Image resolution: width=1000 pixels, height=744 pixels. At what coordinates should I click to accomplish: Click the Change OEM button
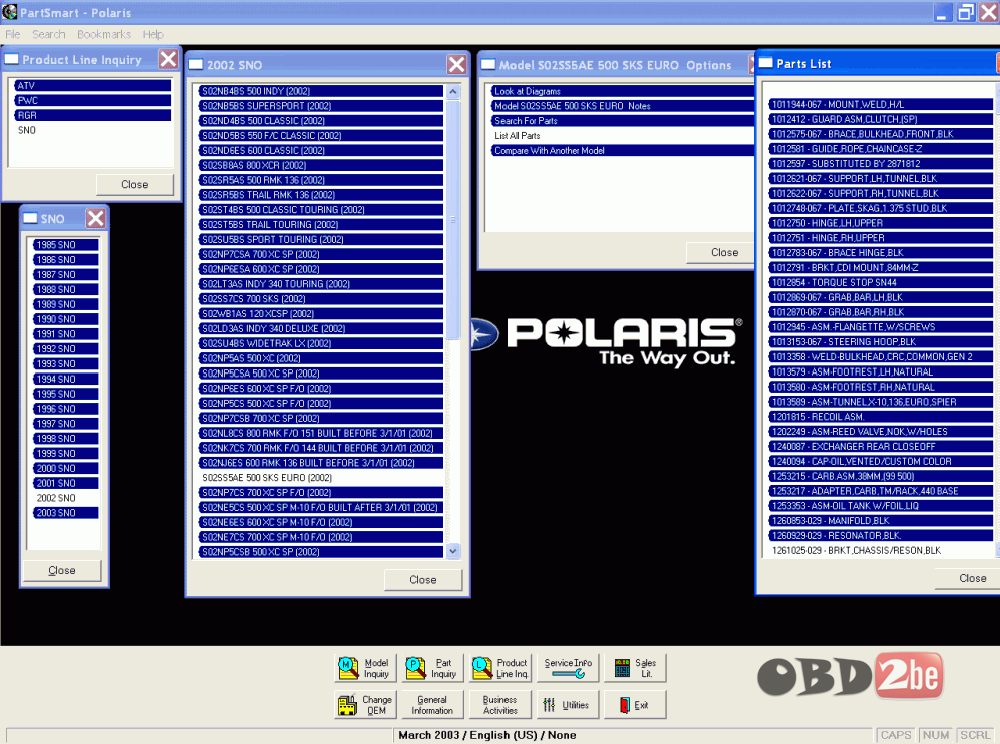(x=365, y=704)
